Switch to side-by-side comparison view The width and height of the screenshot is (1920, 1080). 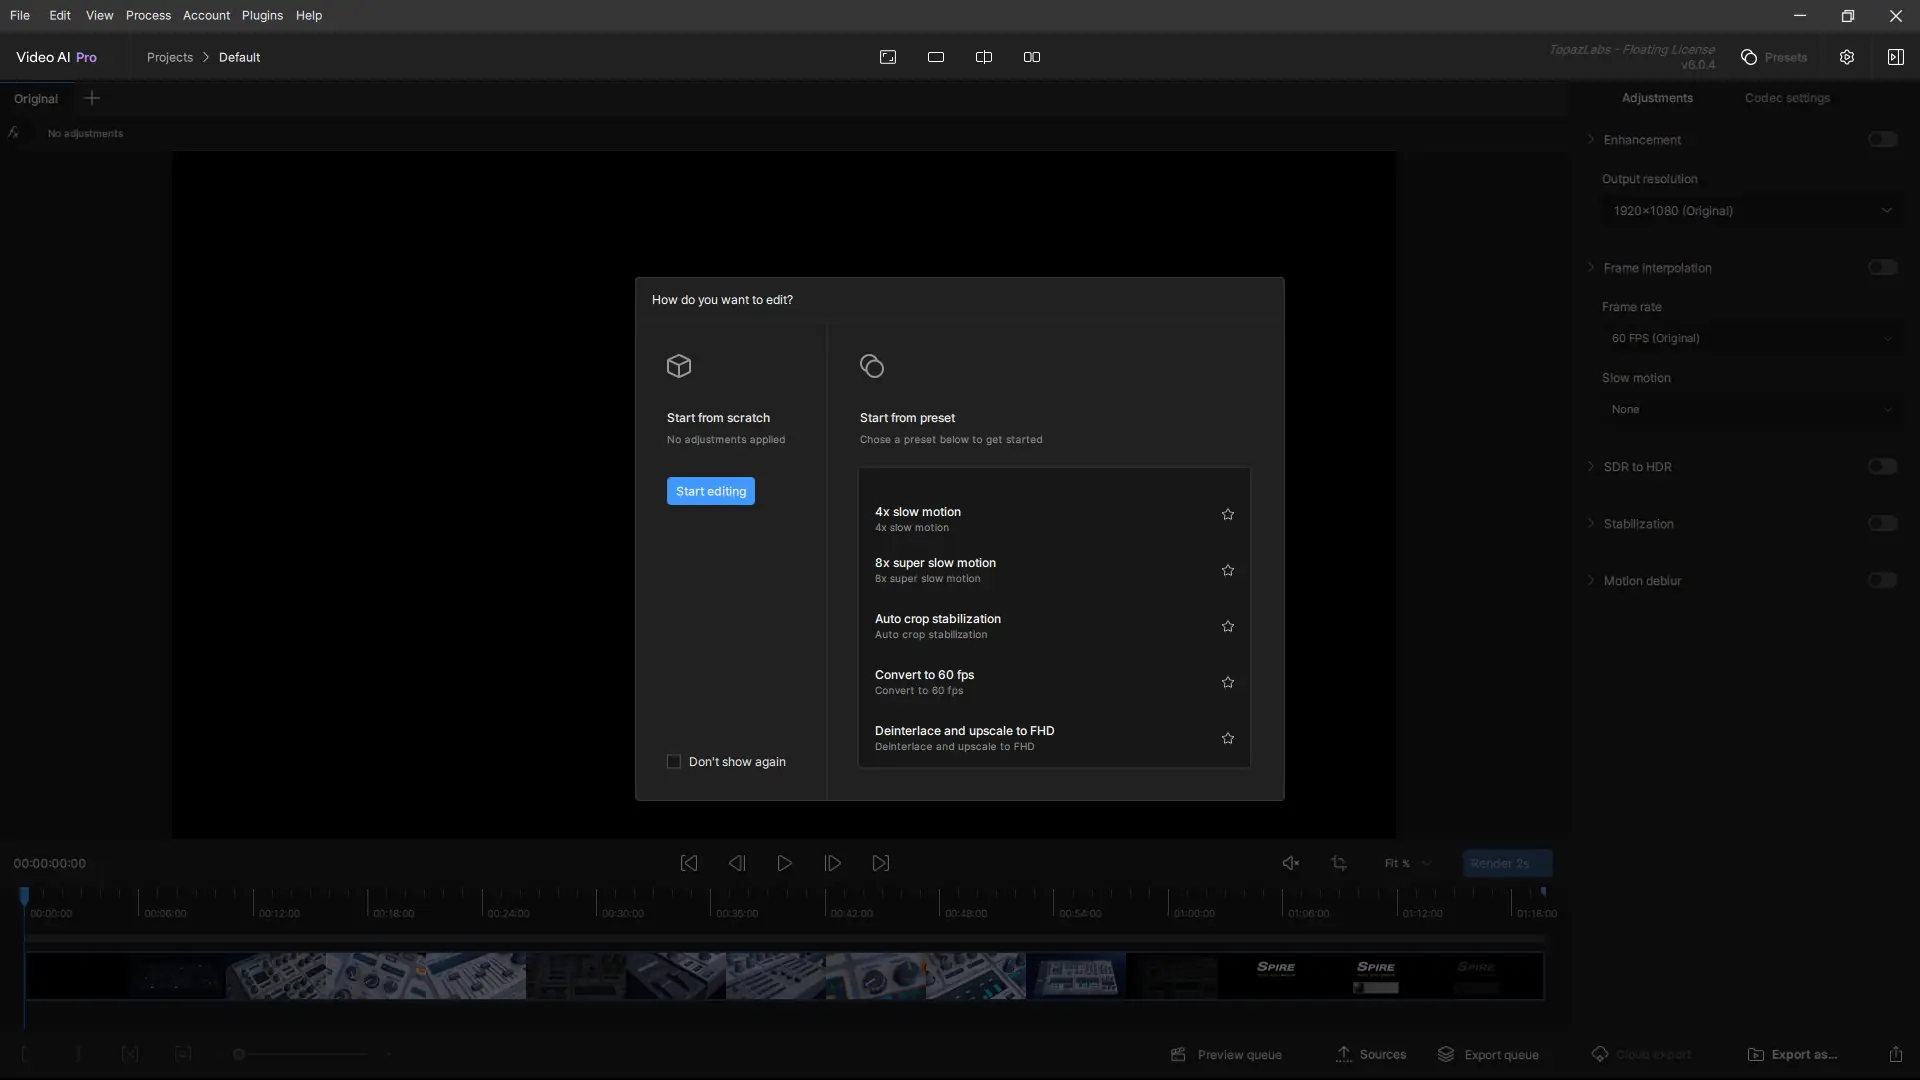(x=1031, y=57)
